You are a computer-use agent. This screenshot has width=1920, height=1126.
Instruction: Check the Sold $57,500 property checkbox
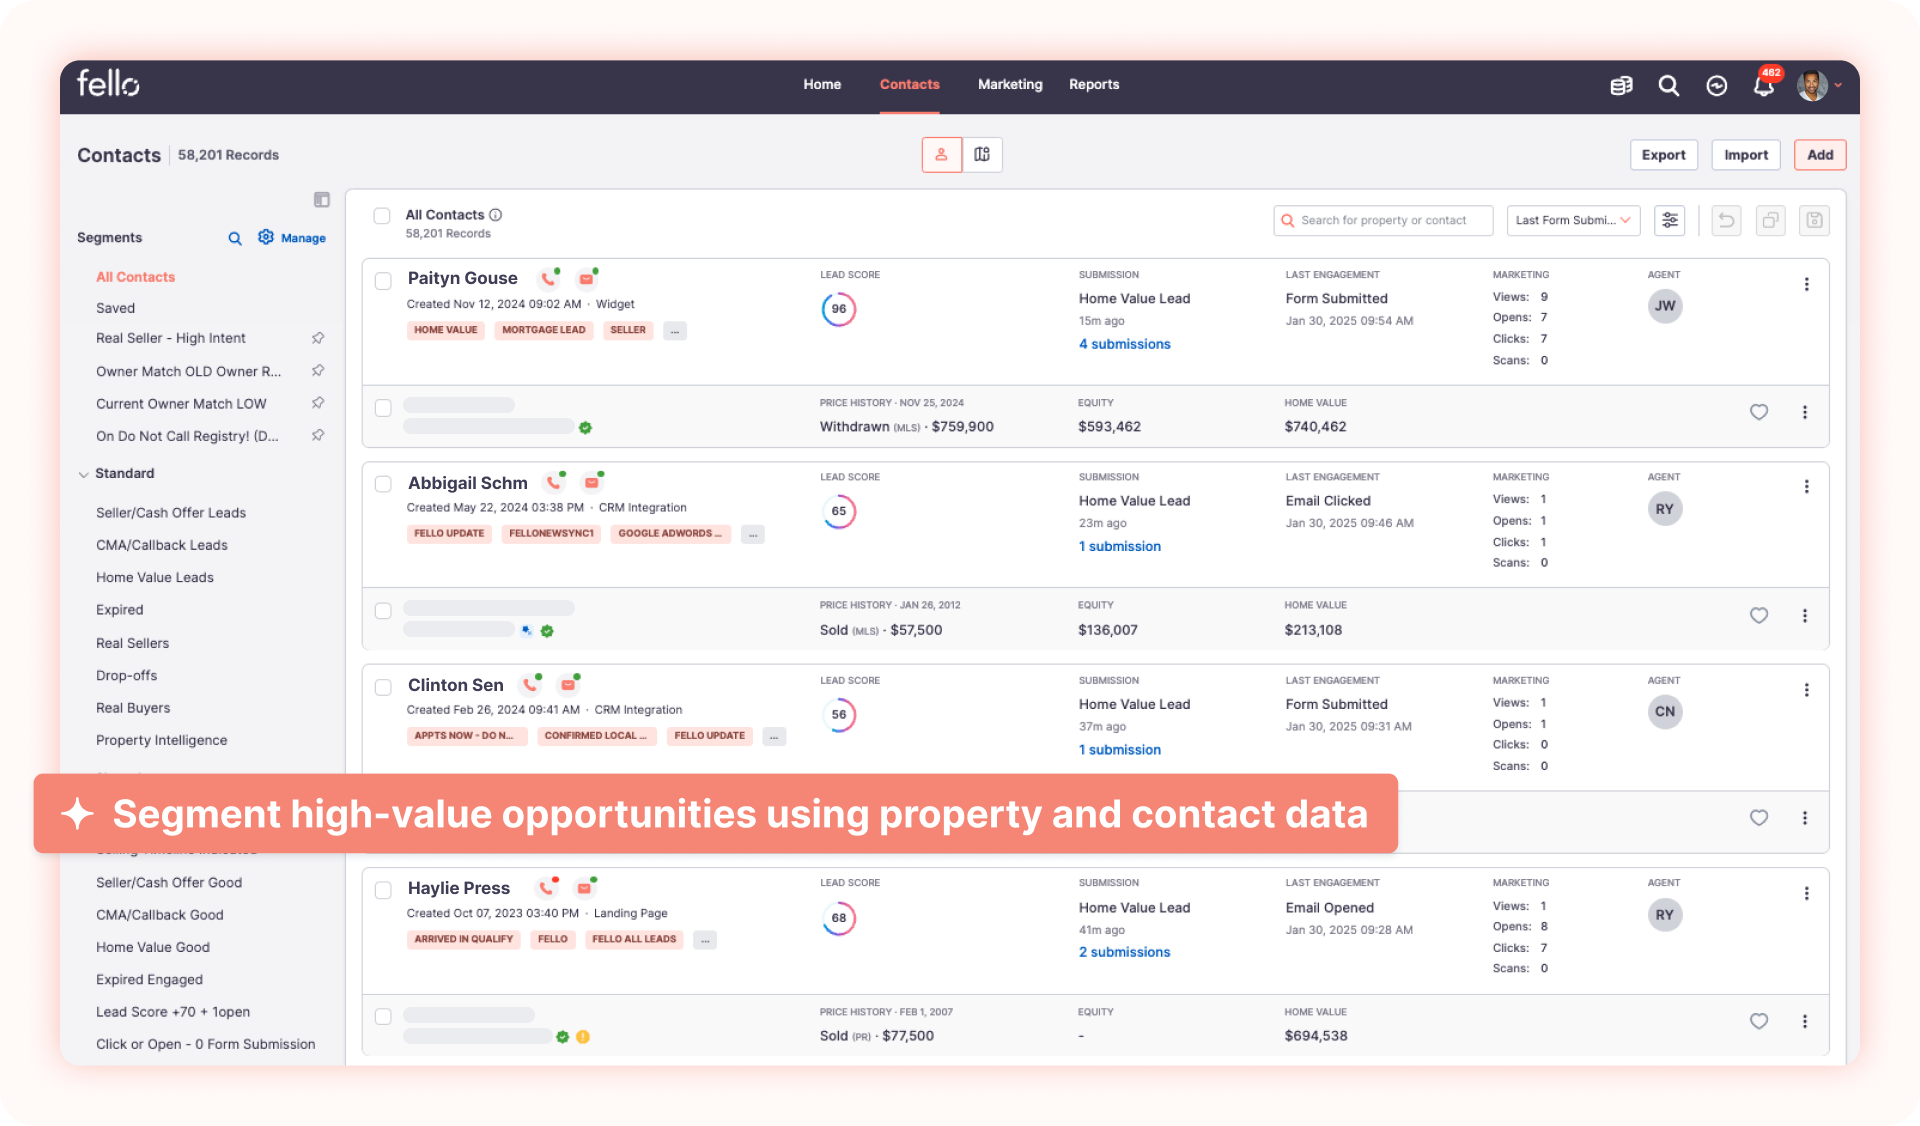click(x=383, y=611)
